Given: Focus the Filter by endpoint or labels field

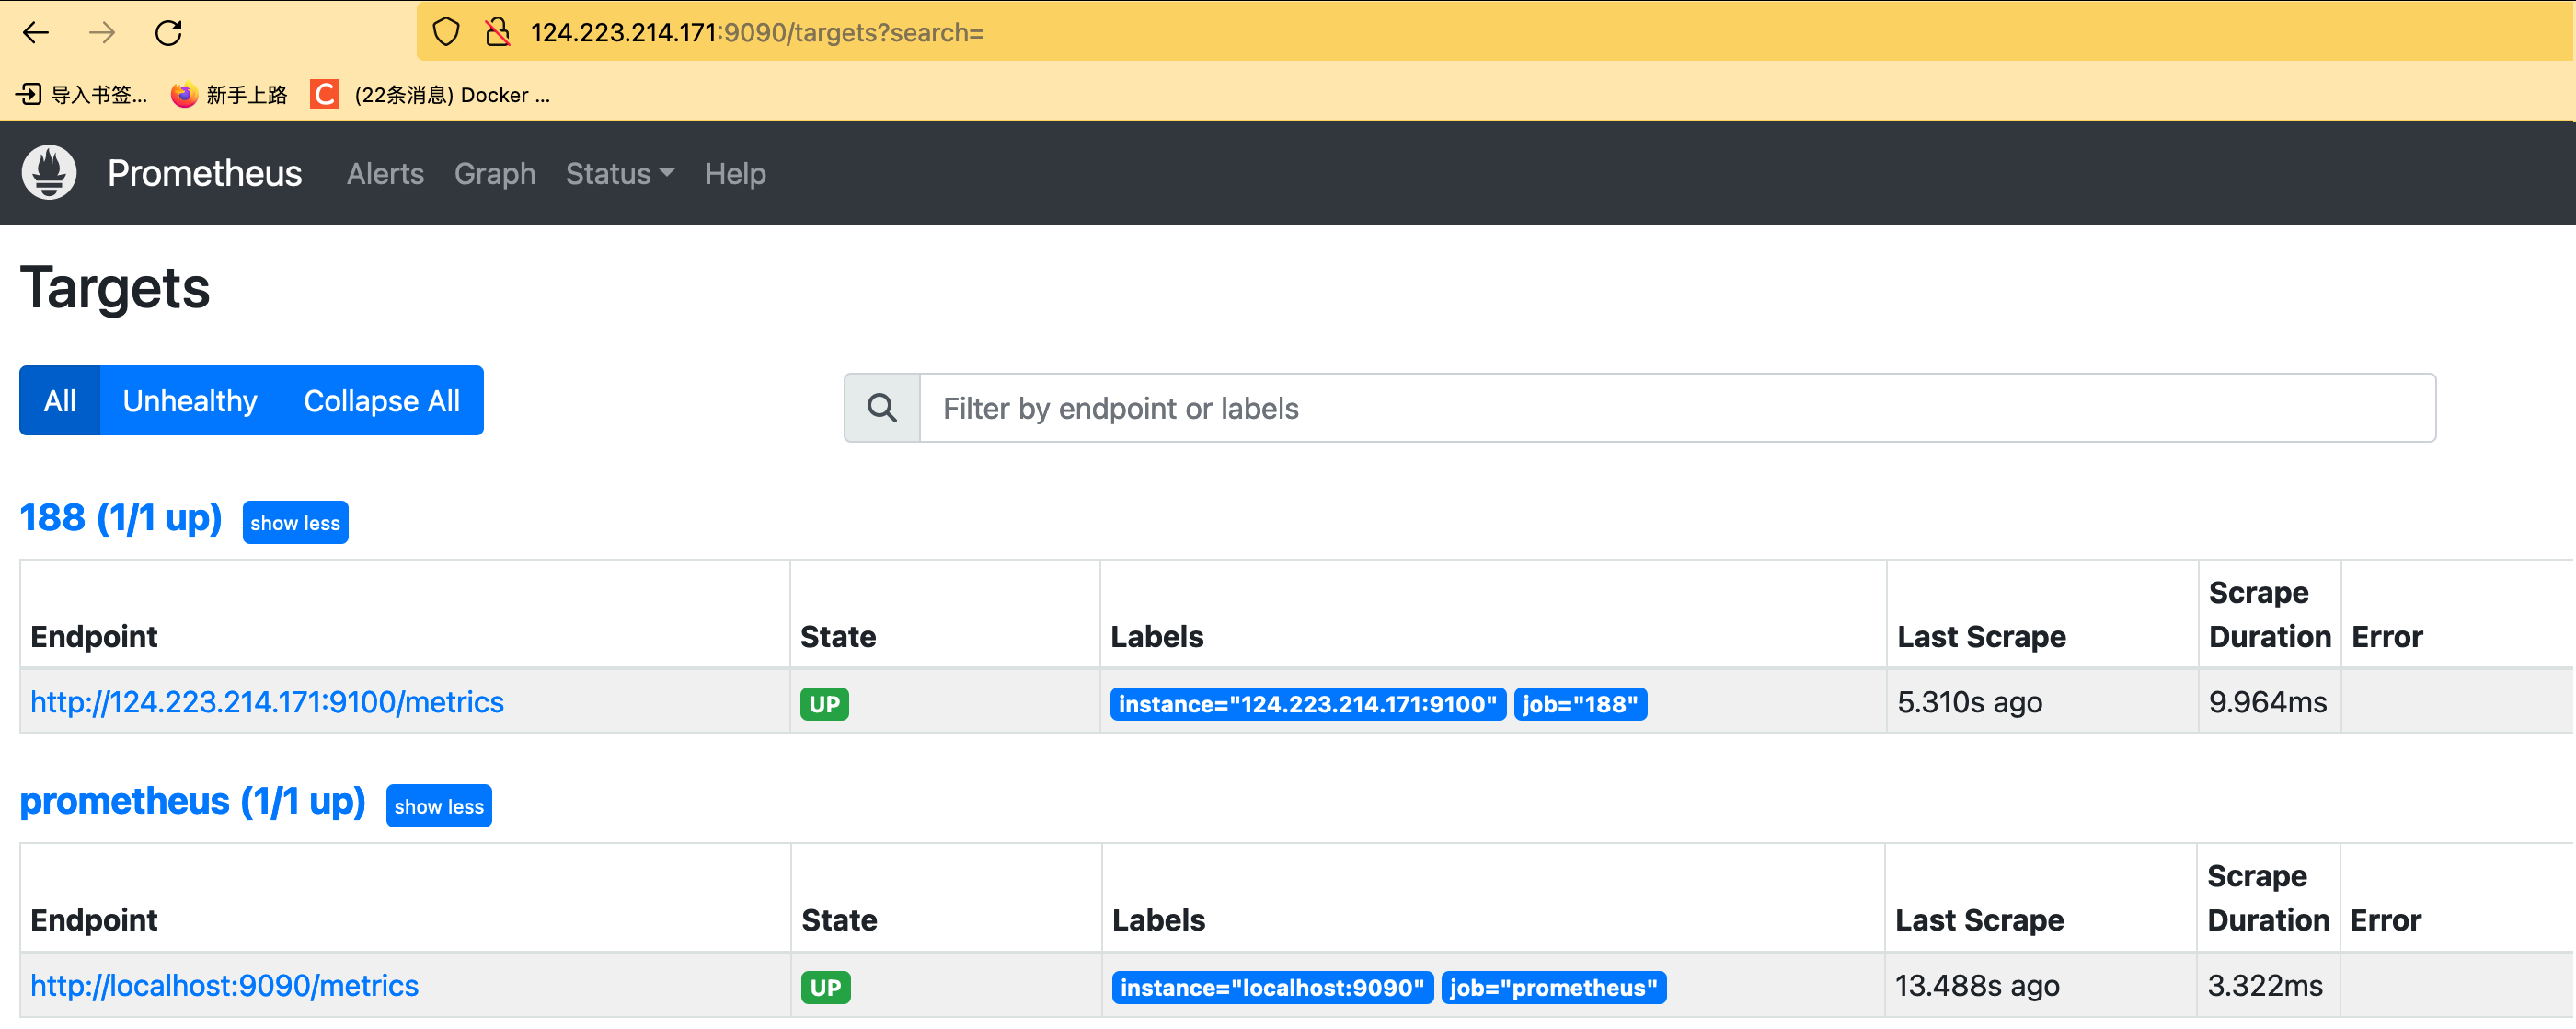Looking at the screenshot, I should [1676, 408].
